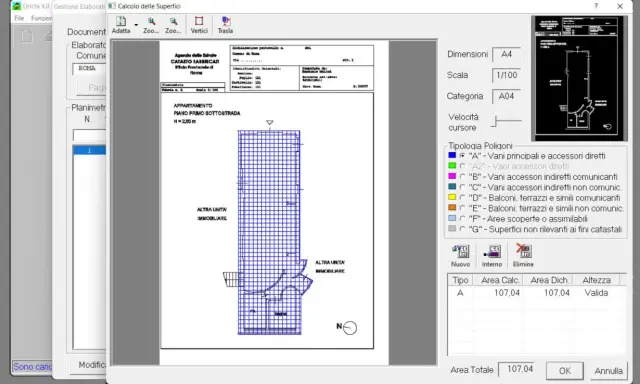Image resolution: width=640 pixels, height=384 pixels.
Task: Click the yellow swatch for type D
Action: [x=452, y=197]
